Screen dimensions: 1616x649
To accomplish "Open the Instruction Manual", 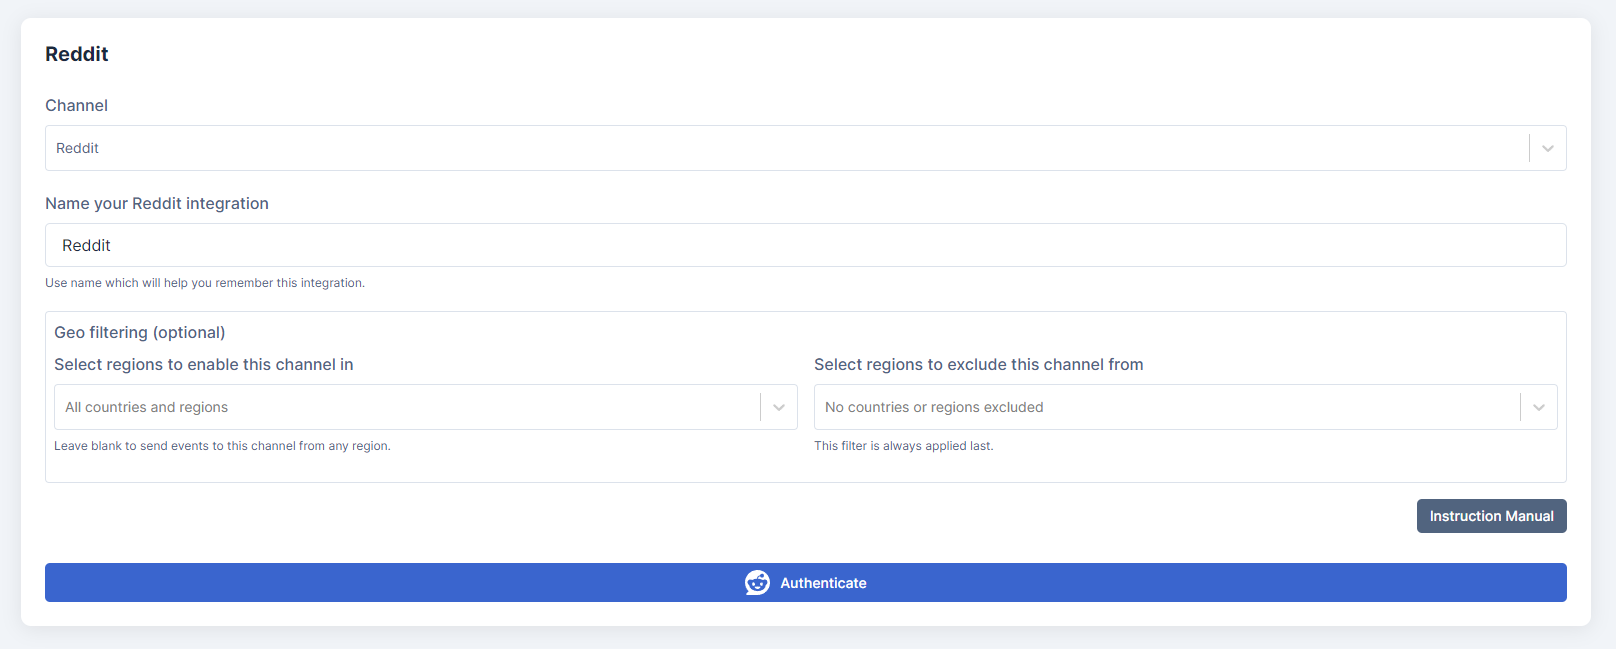I will [x=1491, y=516].
